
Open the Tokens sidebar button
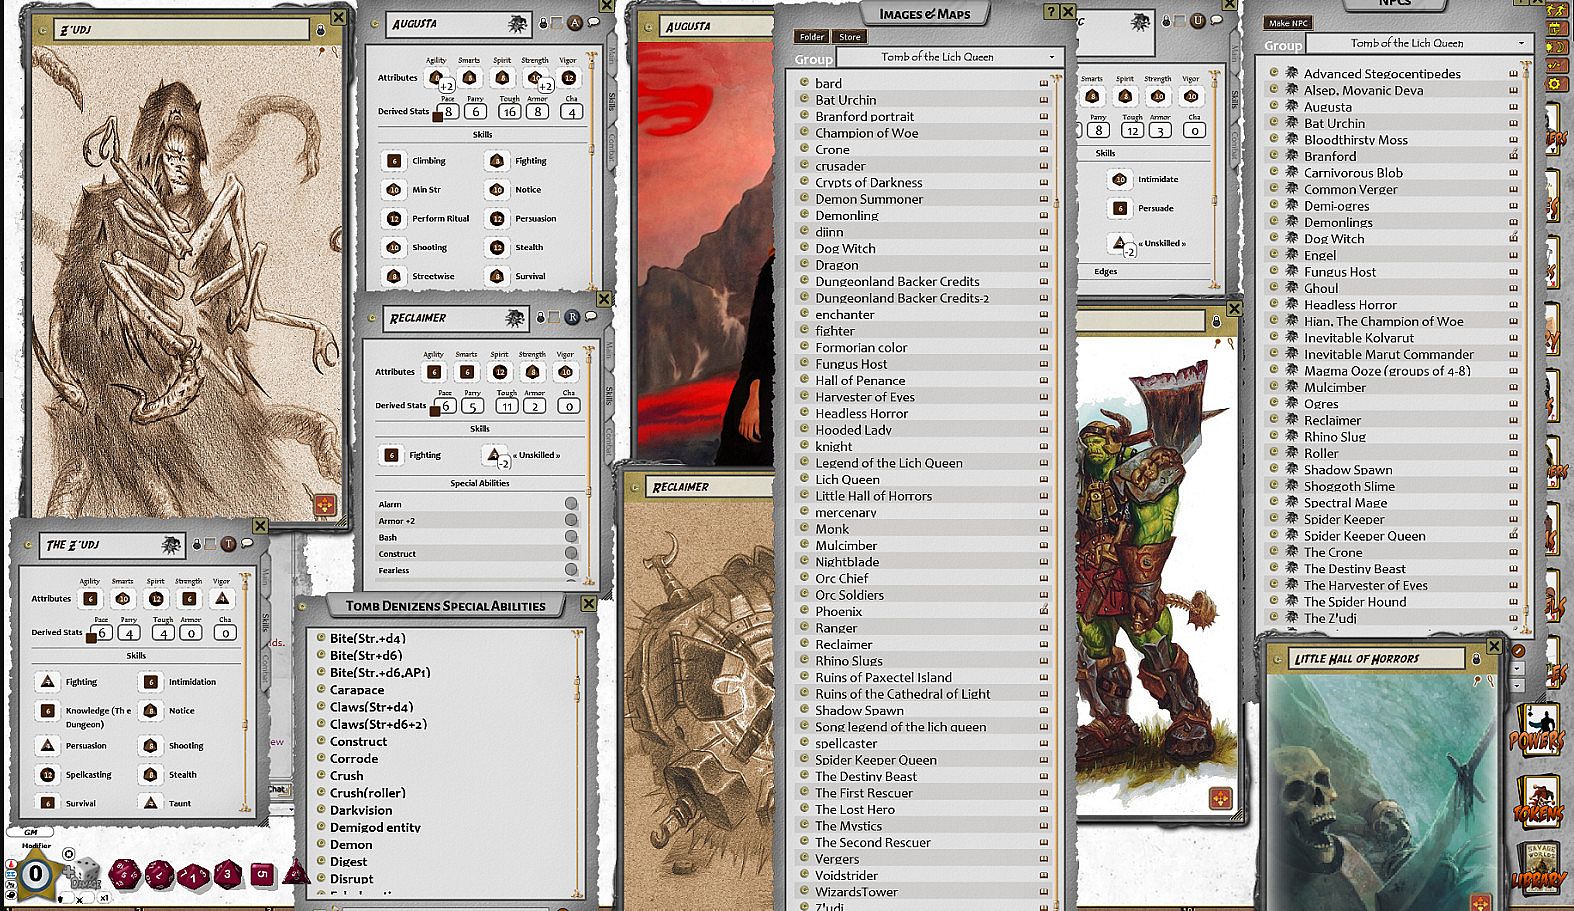tap(1538, 804)
